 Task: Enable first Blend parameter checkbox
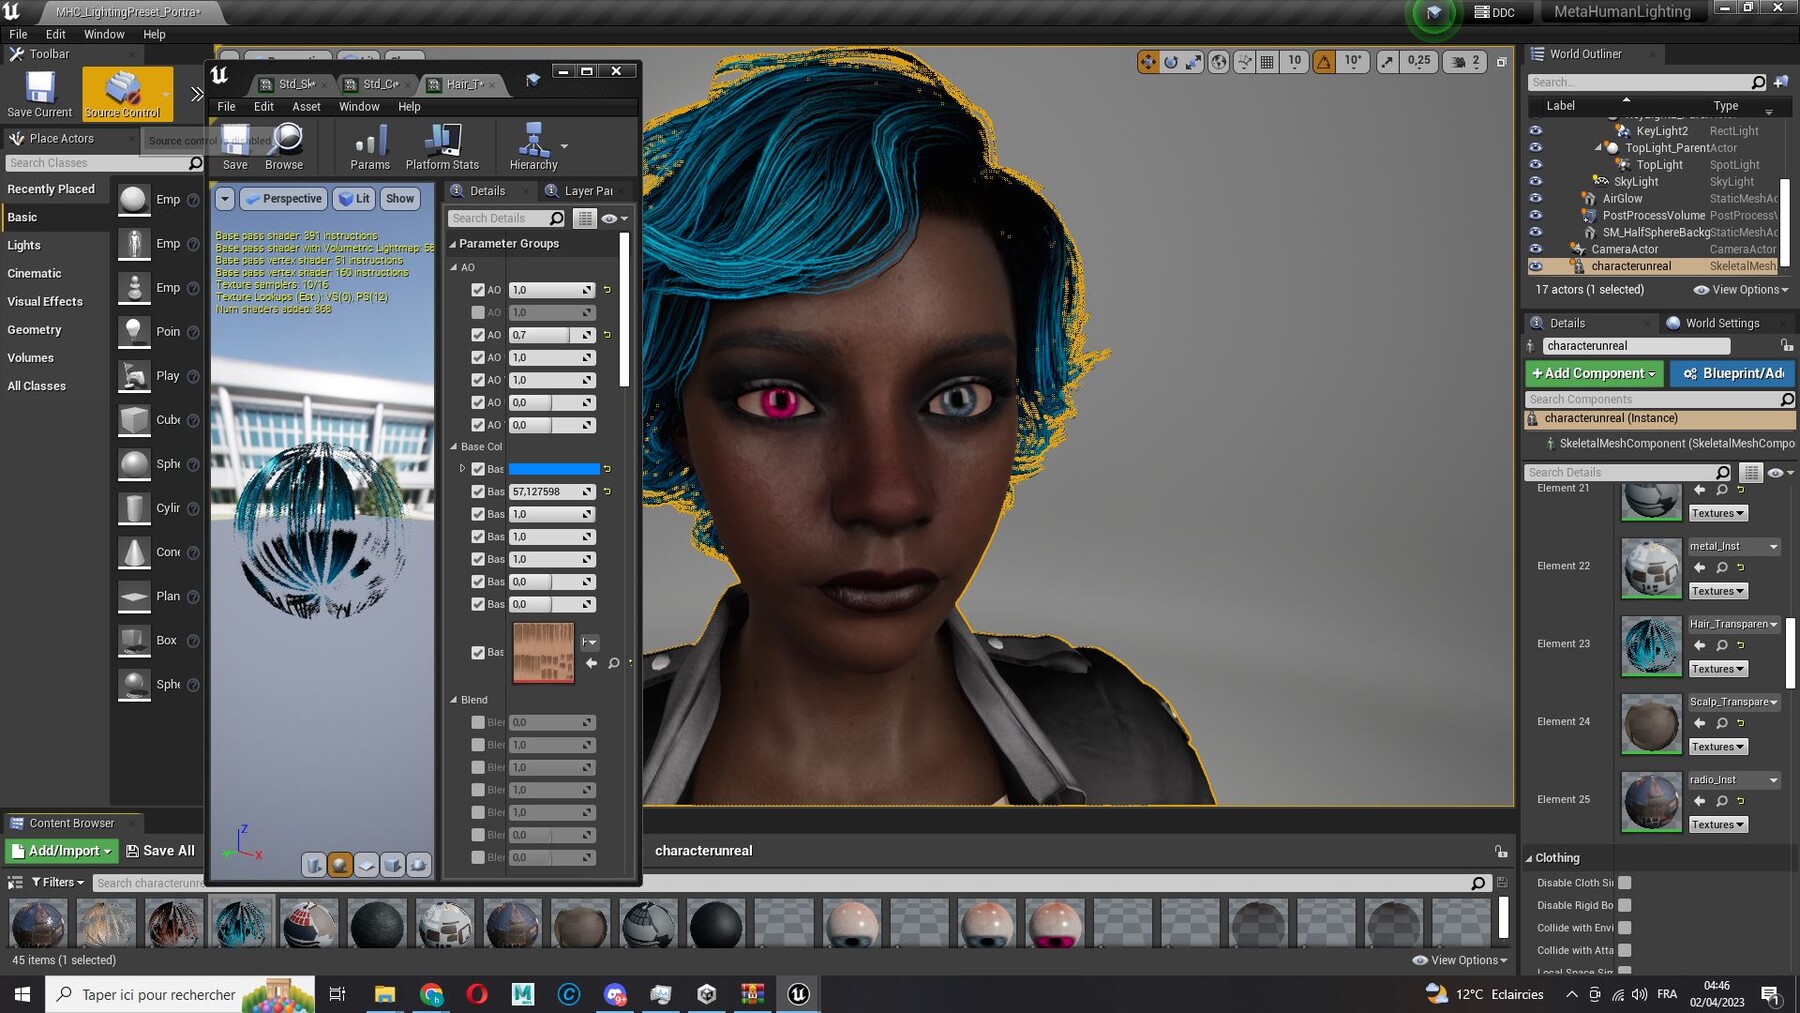(478, 723)
